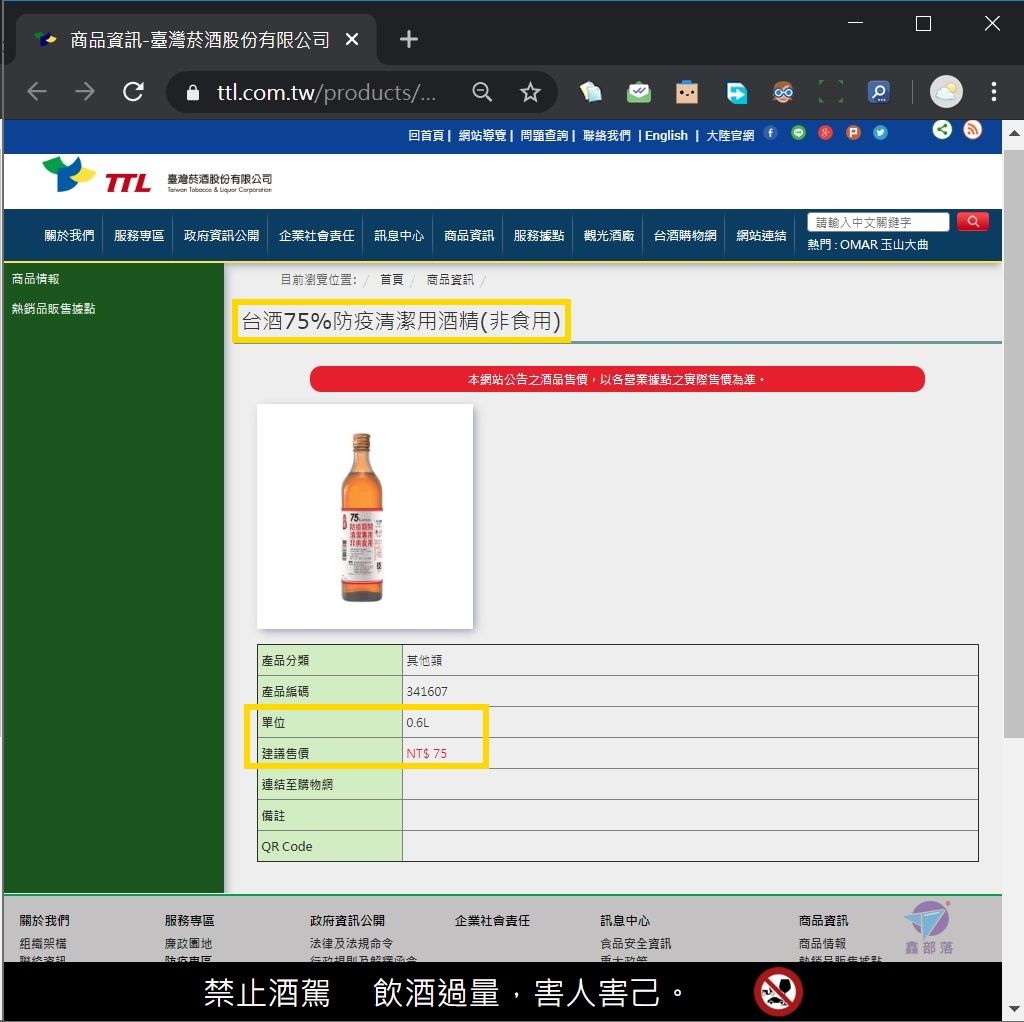Screen dimensions: 1024x1022
Task: Open 商品情報 in the green sidebar
Action: [35, 279]
